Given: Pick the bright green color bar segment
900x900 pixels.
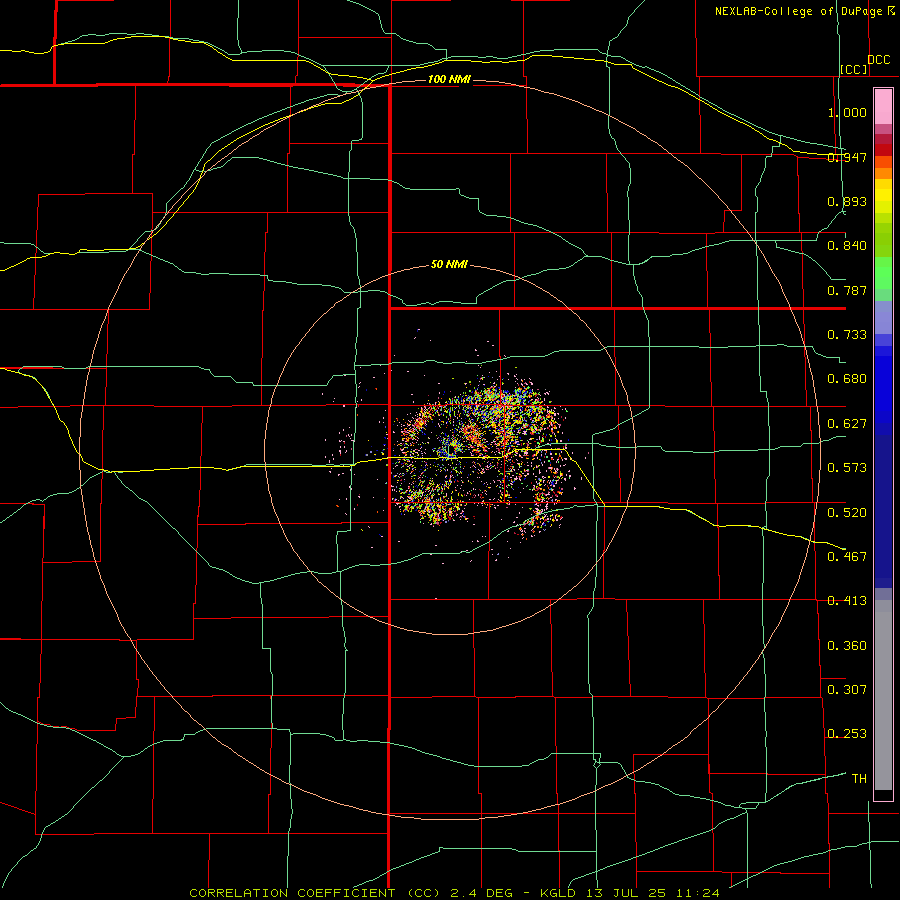Looking at the screenshot, I should click(883, 273).
